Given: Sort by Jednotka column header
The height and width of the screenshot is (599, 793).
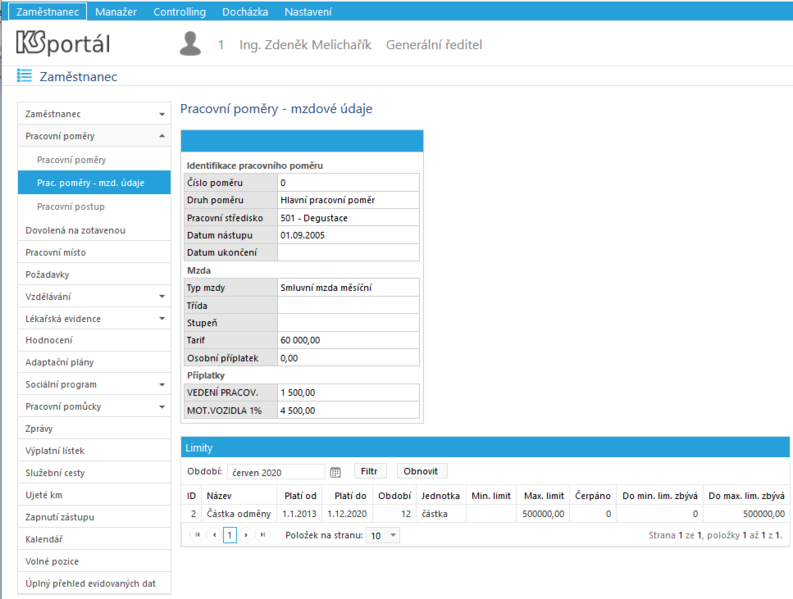Looking at the screenshot, I should pos(440,496).
